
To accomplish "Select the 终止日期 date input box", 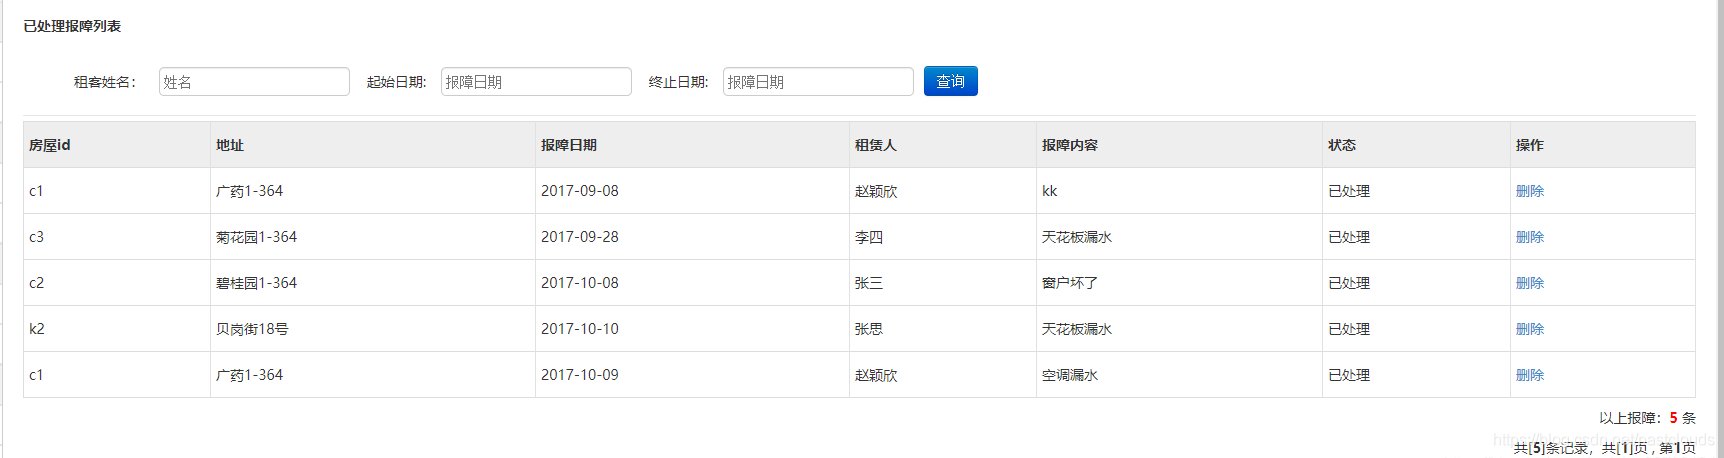I will pyautogui.click(x=818, y=82).
